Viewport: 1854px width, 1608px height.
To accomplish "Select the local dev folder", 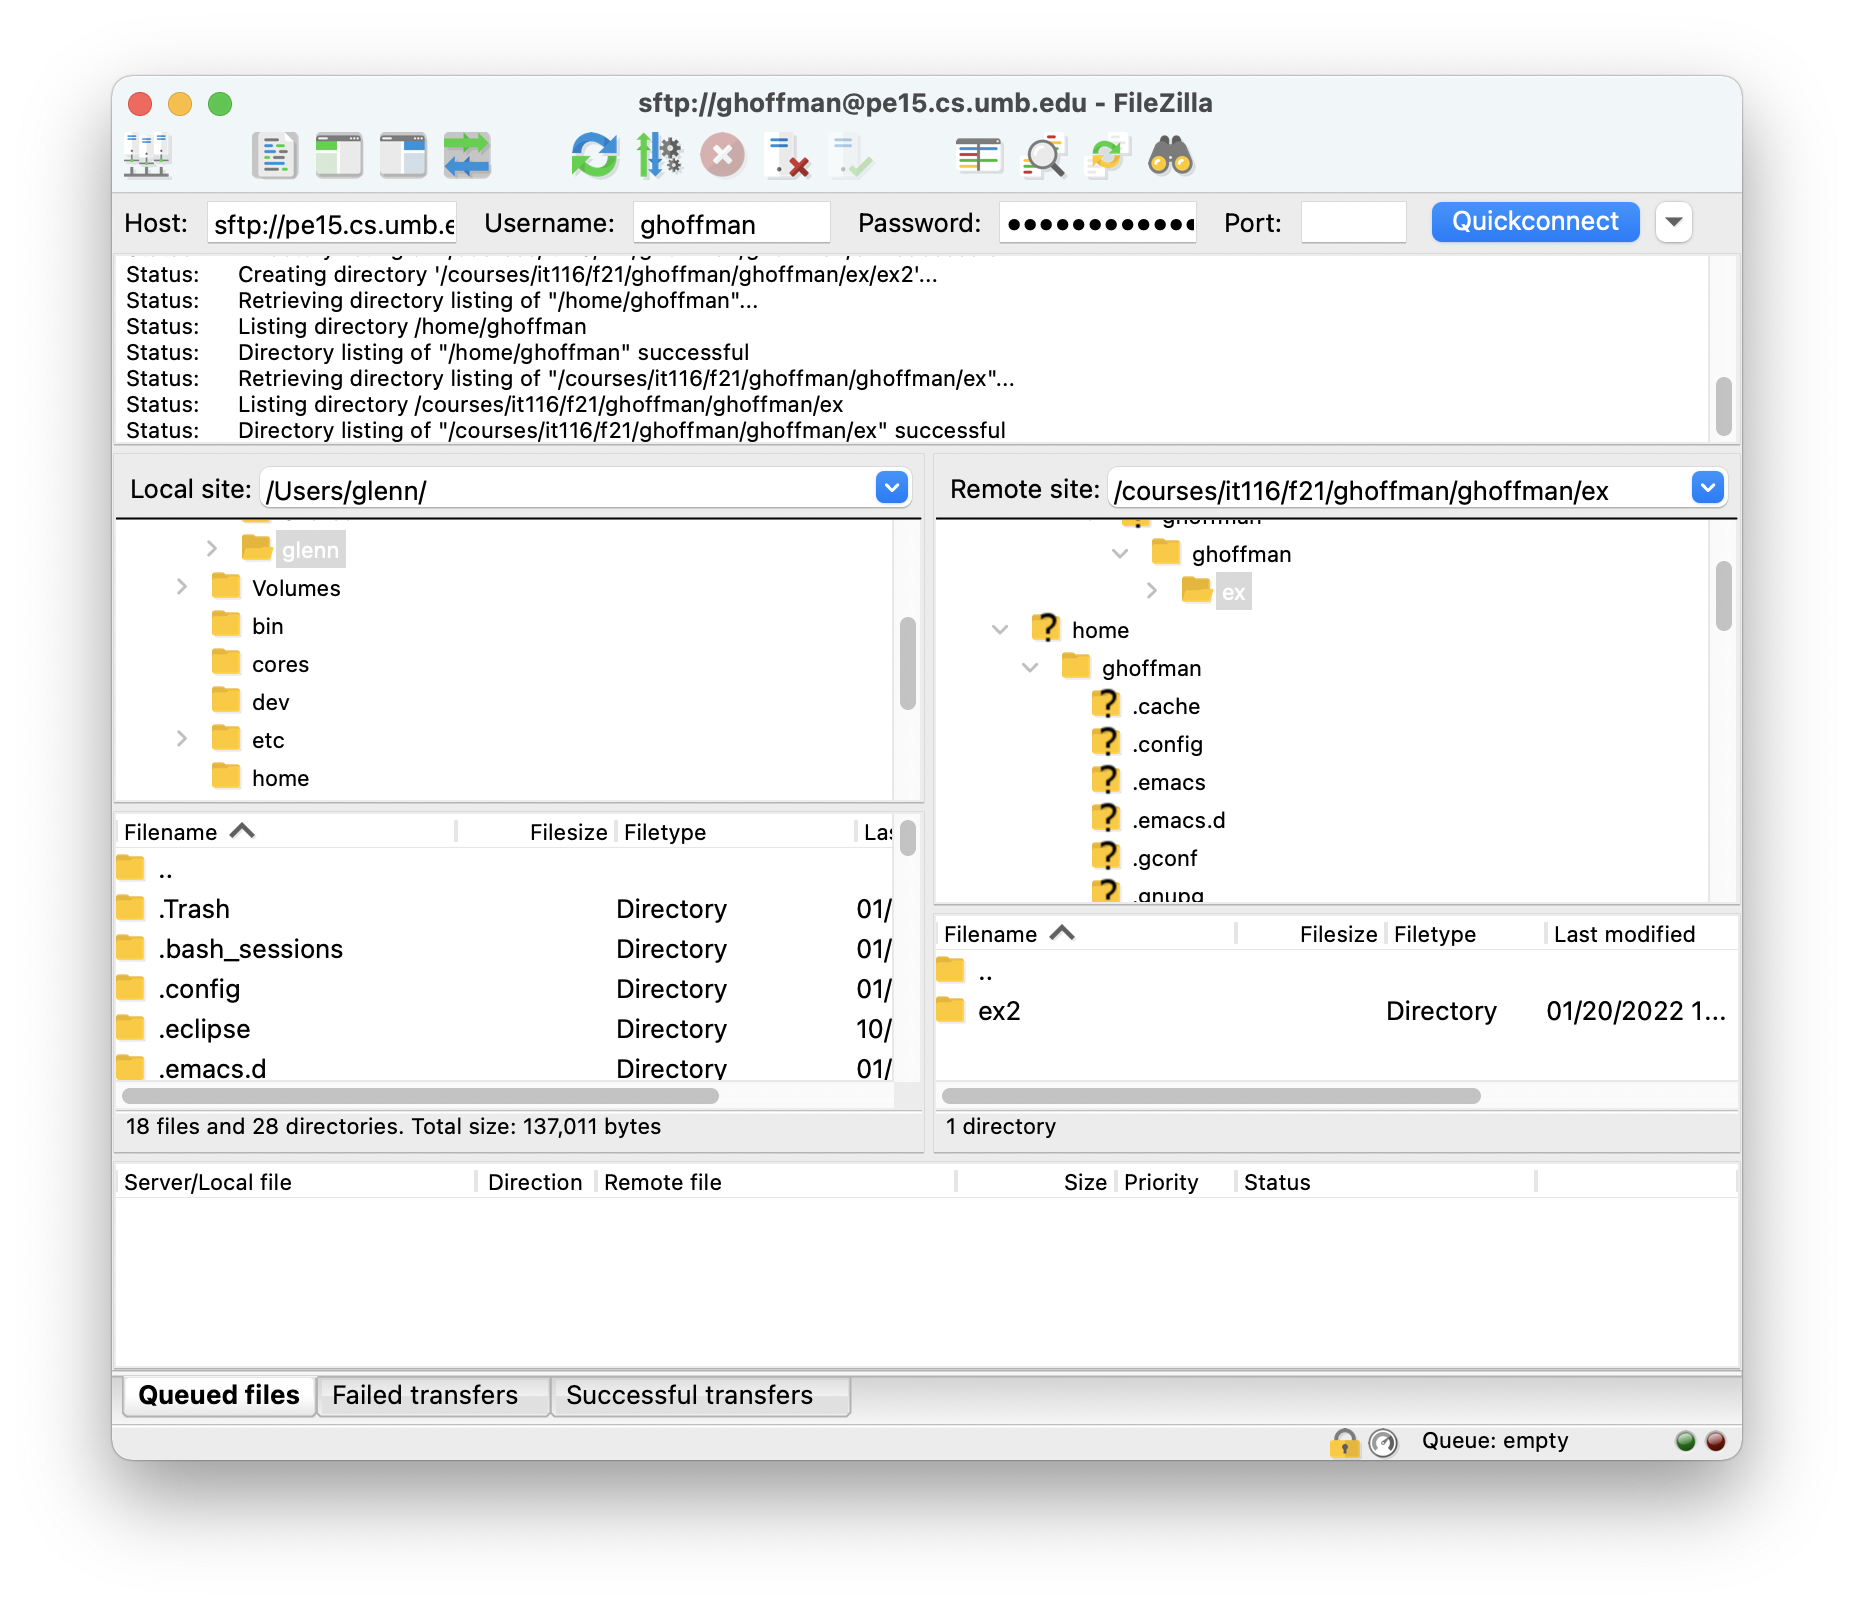I will [270, 702].
